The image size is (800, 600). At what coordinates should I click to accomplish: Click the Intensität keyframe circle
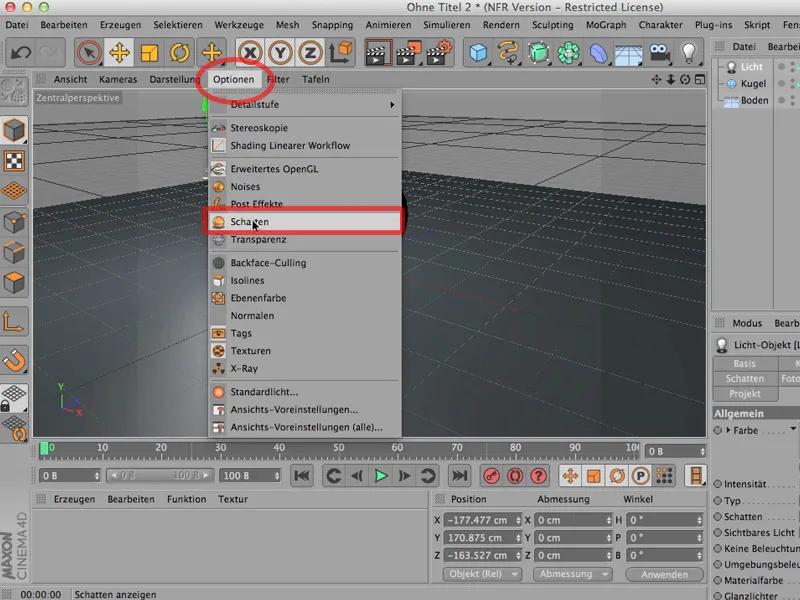pyautogui.click(x=717, y=484)
